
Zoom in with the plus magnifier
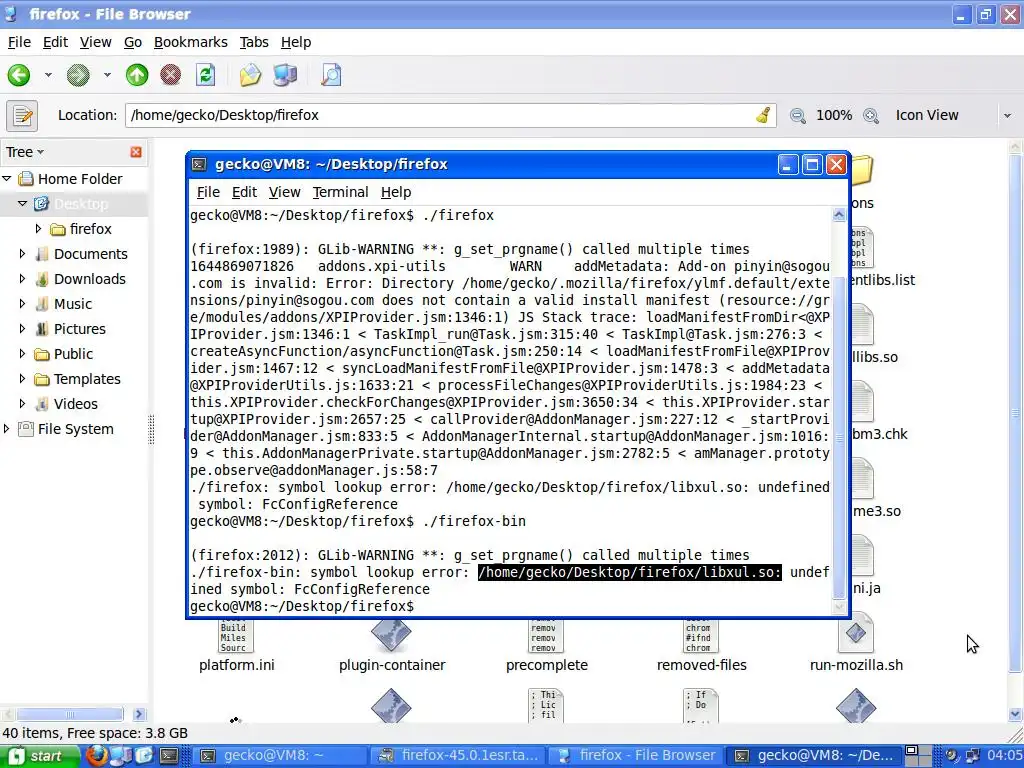click(x=871, y=116)
